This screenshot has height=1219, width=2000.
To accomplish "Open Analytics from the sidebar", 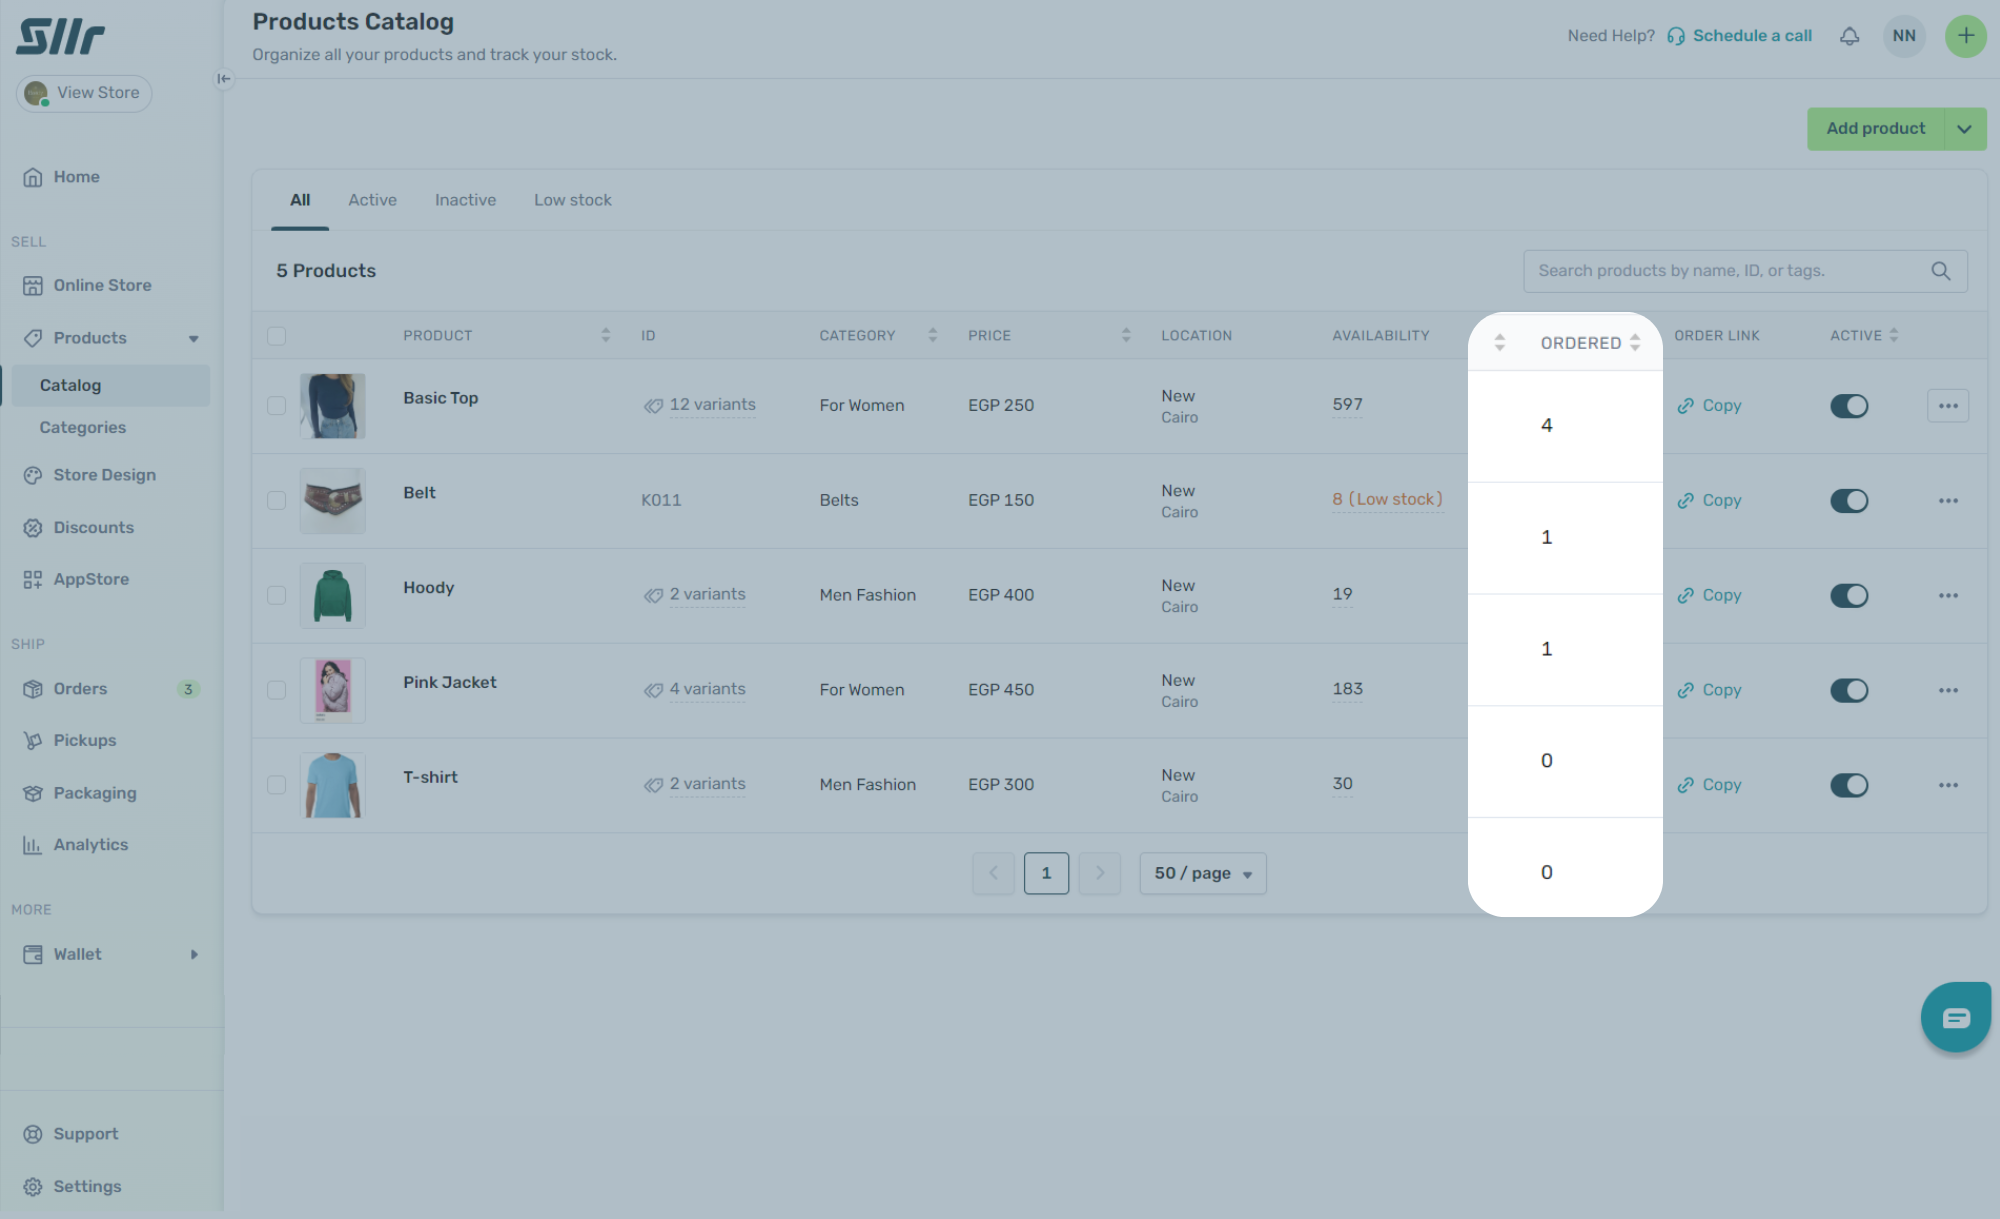I will [x=90, y=845].
